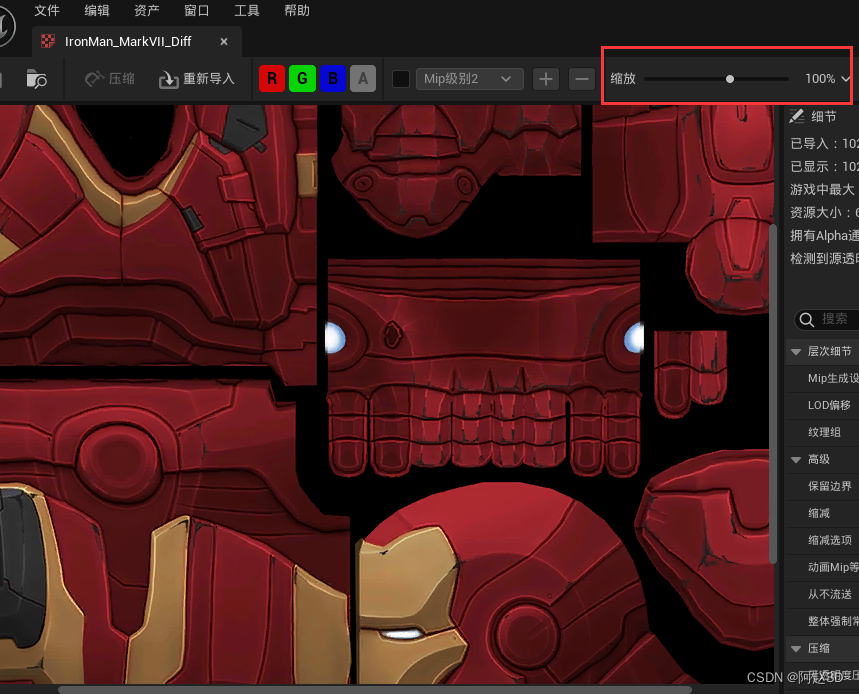Select the 细节 details panel tab
Image resolution: width=859 pixels, height=694 pixels.
click(x=823, y=116)
